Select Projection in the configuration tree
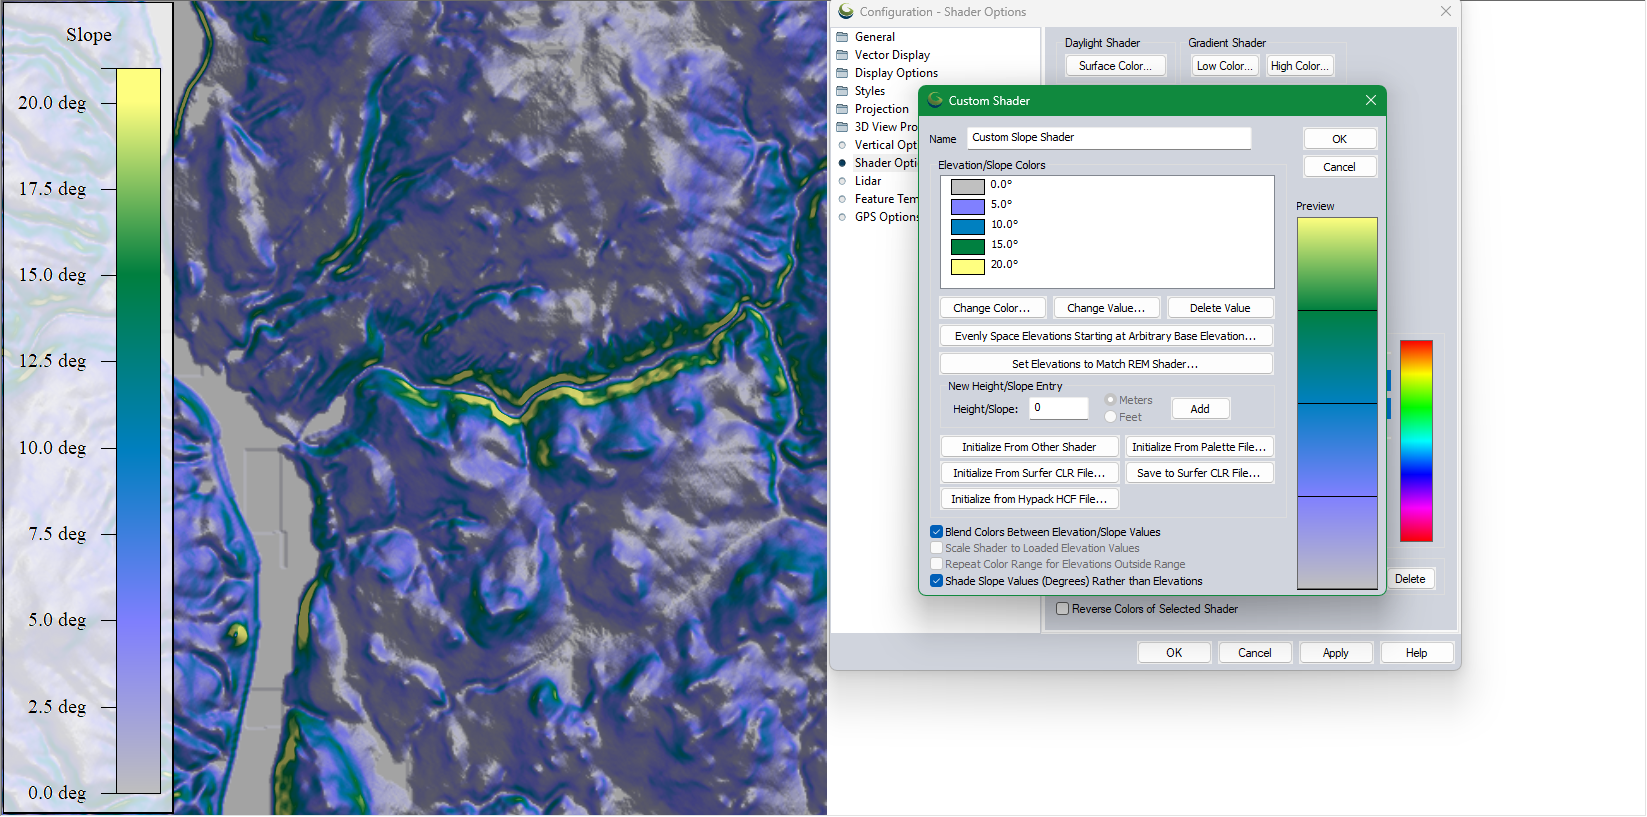 [882, 109]
